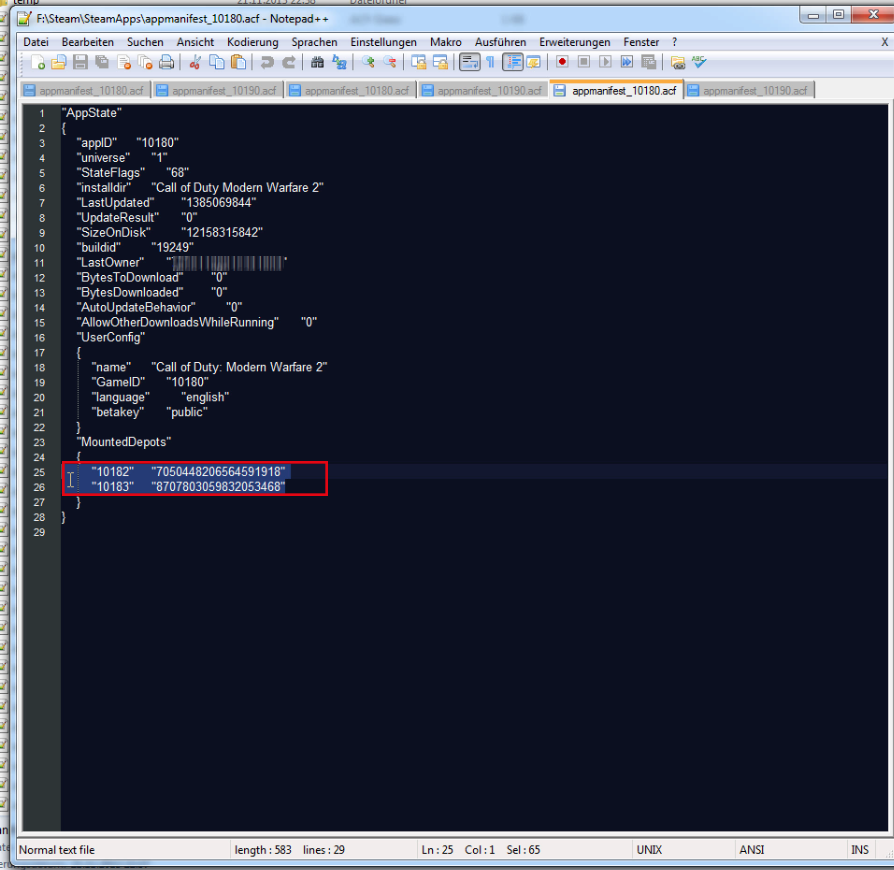Save recorded macro toolbar icon
This screenshot has height=870, width=894.
point(649,62)
